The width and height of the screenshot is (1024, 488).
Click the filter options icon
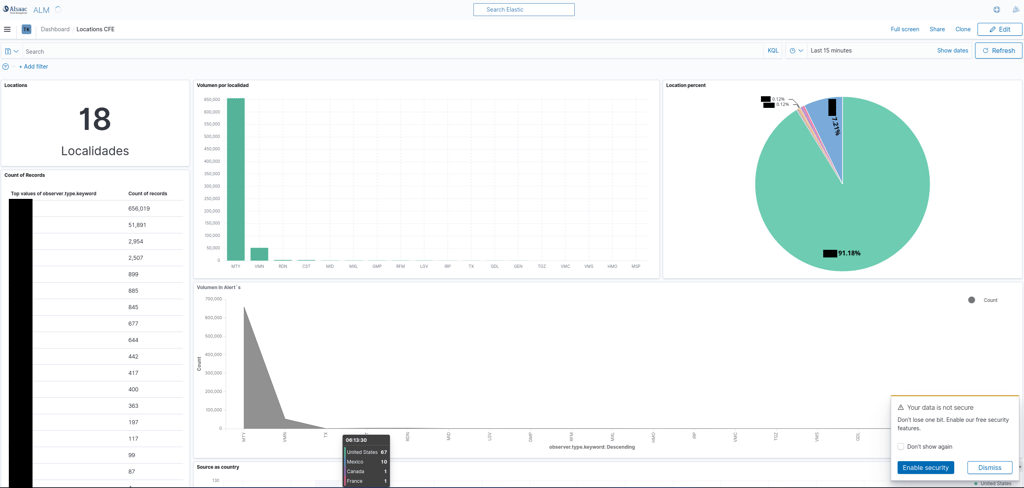(6, 67)
